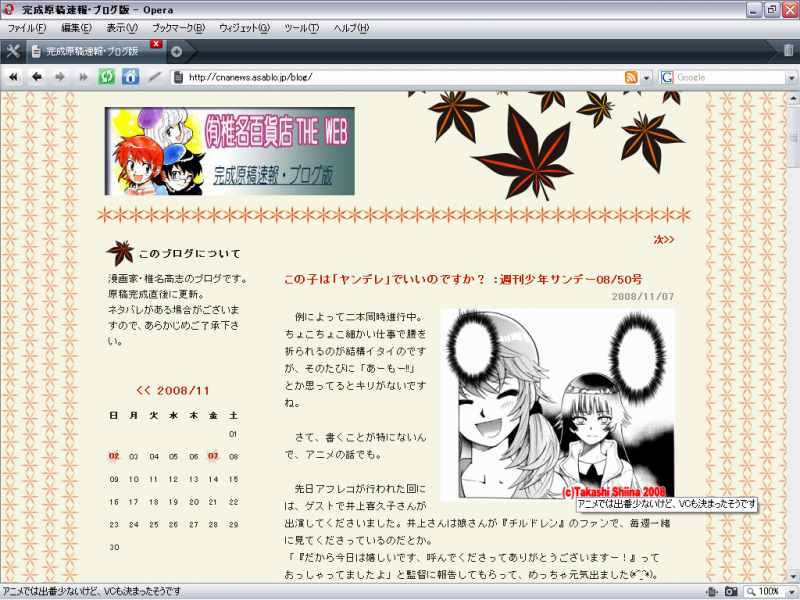Go to previous month via << link
This screenshot has height=600, width=800.
tap(143, 391)
